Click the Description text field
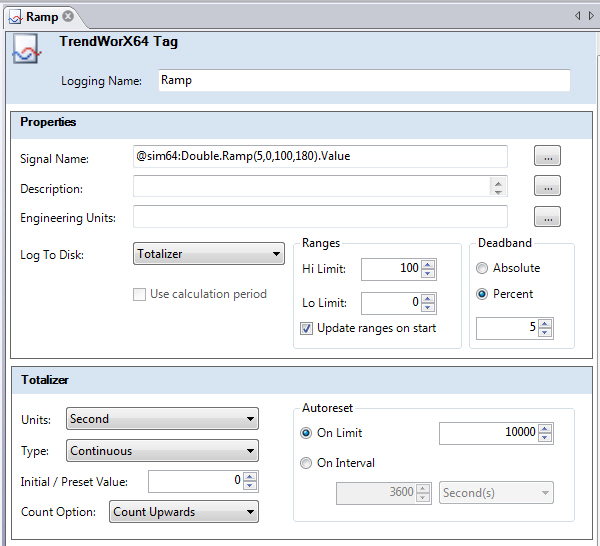The height and width of the screenshot is (546, 600). tap(311, 186)
